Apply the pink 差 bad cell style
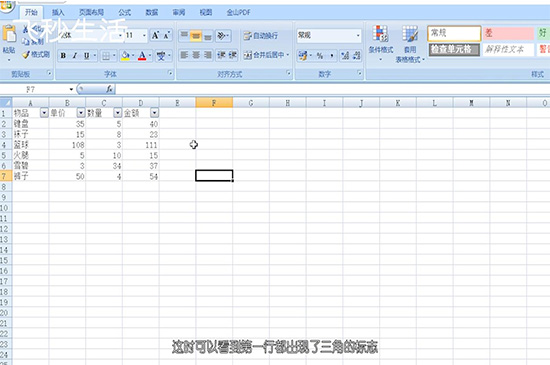Viewport: 550px width, 365px height. click(x=508, y=34)
